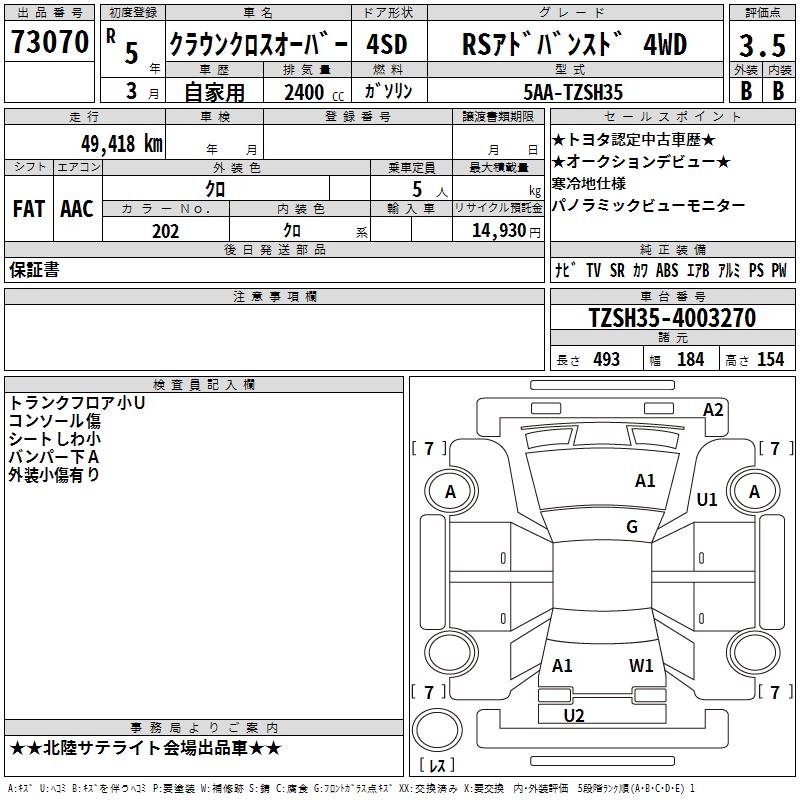Viewport: 800px width, 800px height.
Task: Click the A1 damage mark on hood
Action: pos(645,481)
